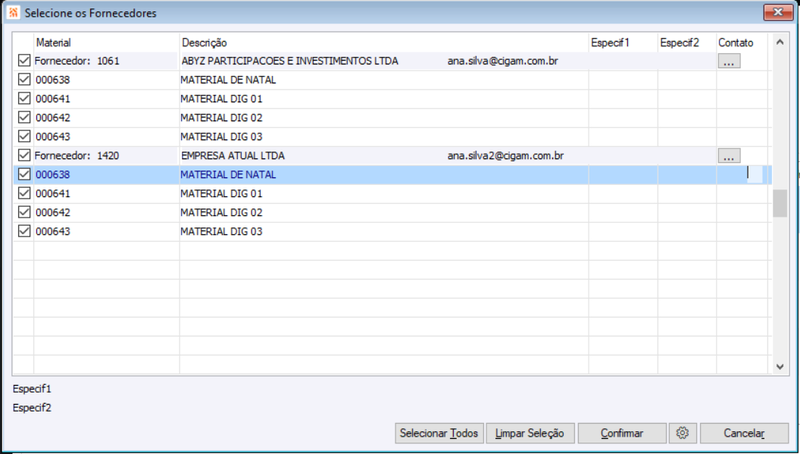
Task: Select the email ana.silva2@cigam.com.br
Action: [506, 156]
